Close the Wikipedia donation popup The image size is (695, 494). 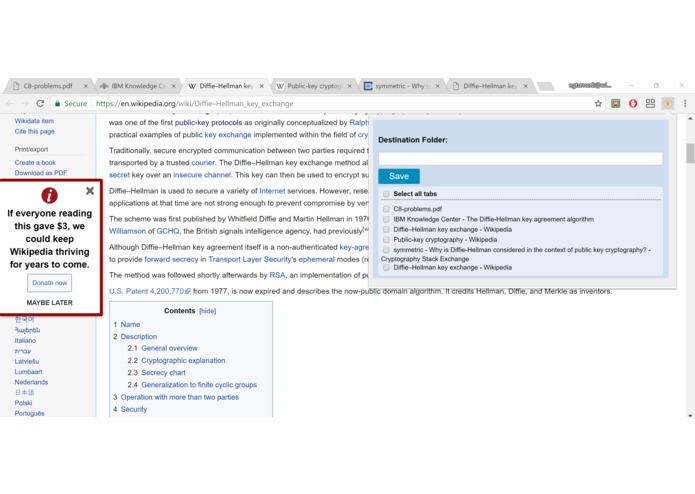click(x=90, y=191)
